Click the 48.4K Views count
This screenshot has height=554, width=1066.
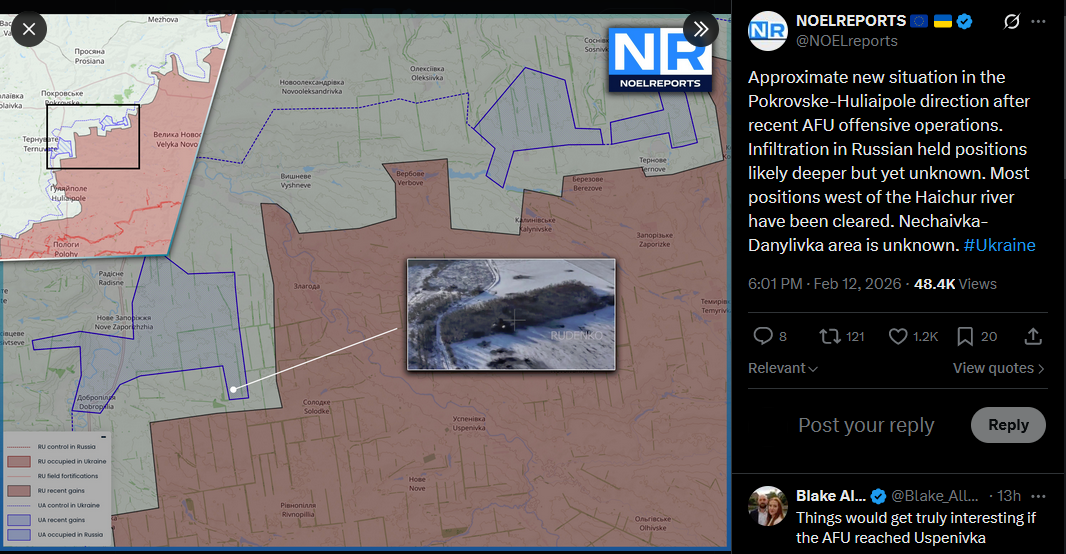[955, 284]
